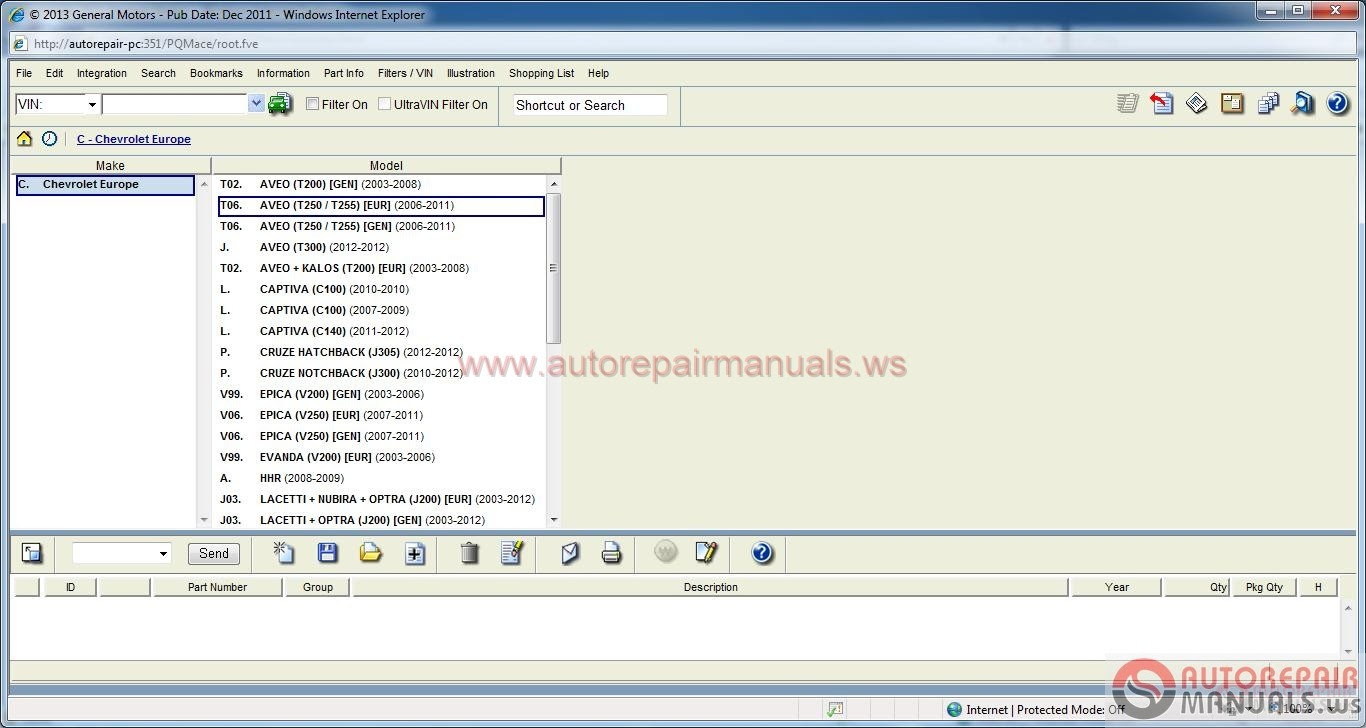Click the Model list scroll down arrow
1366x728 pixels.
(x=553, y=520)
